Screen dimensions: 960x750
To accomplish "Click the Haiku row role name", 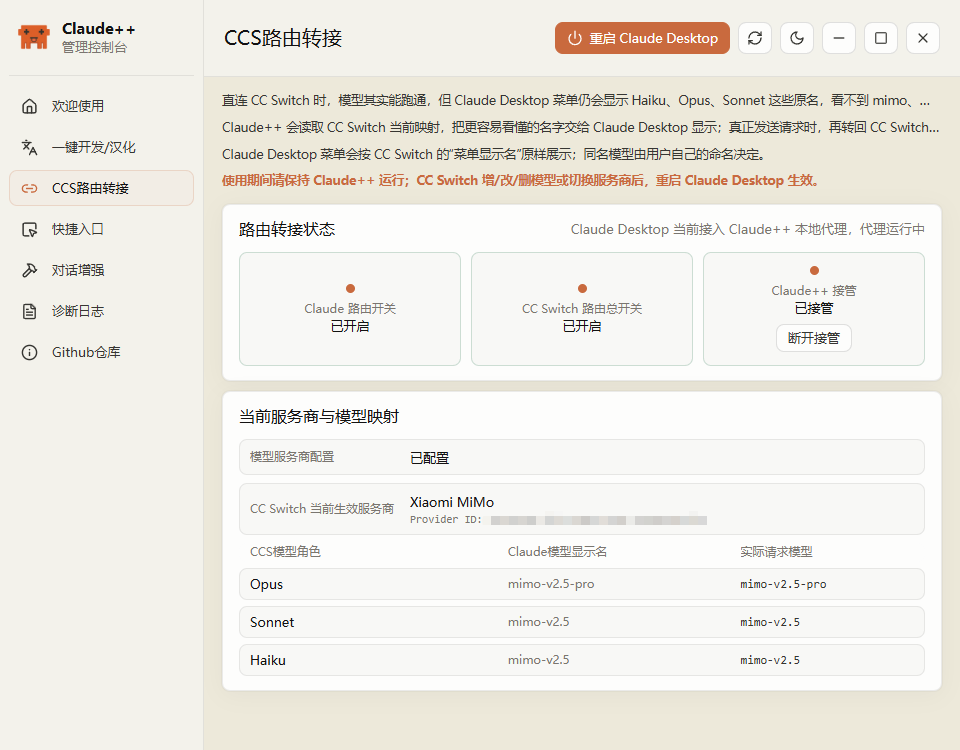I will (268, 660).
